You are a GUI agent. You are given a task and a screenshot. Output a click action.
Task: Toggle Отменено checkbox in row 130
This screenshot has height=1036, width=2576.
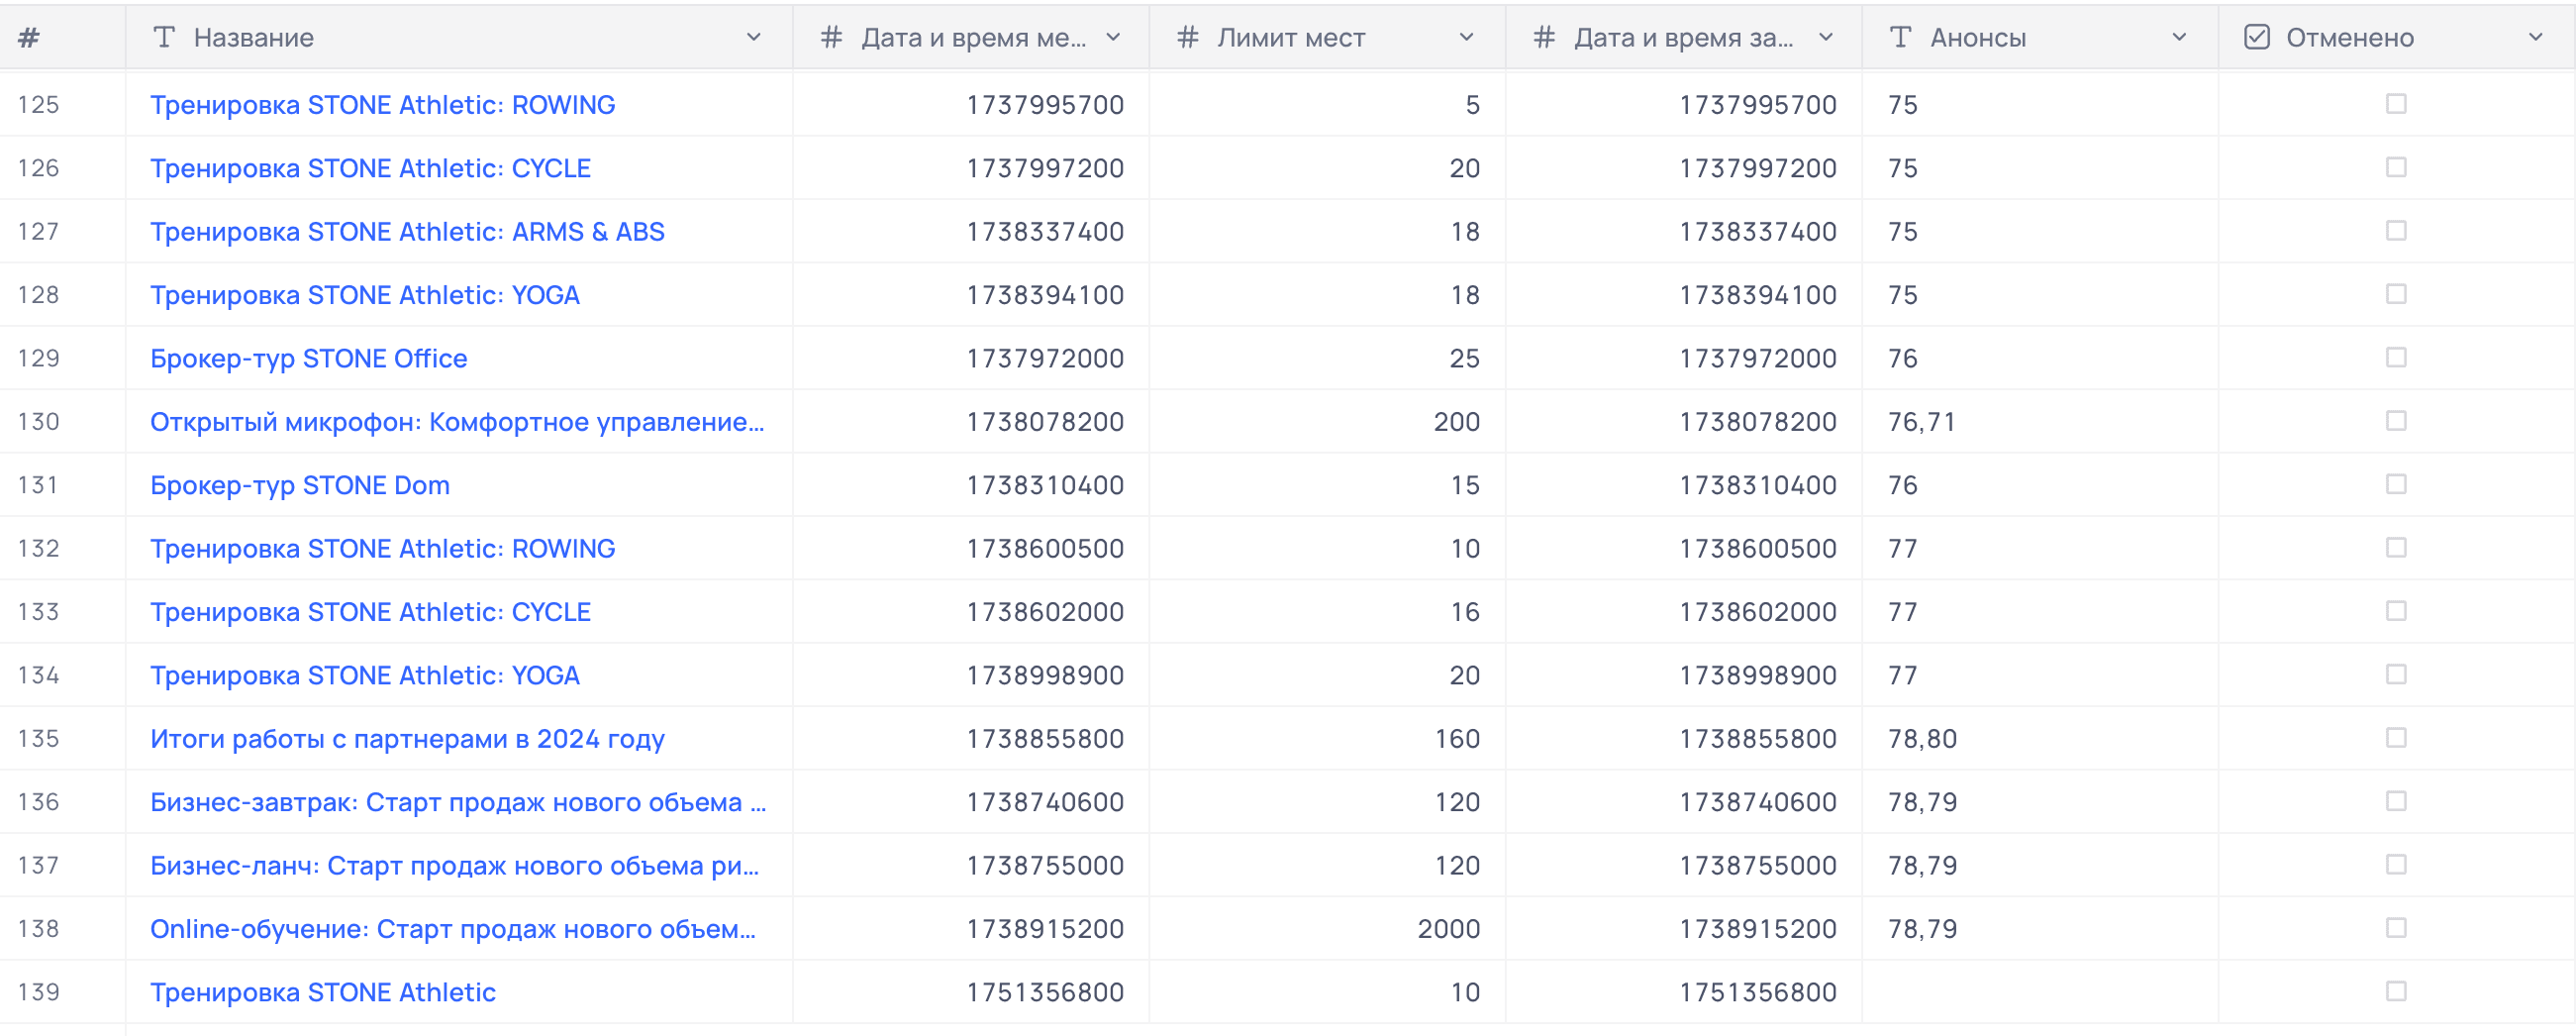click(x=2396, y=421)
